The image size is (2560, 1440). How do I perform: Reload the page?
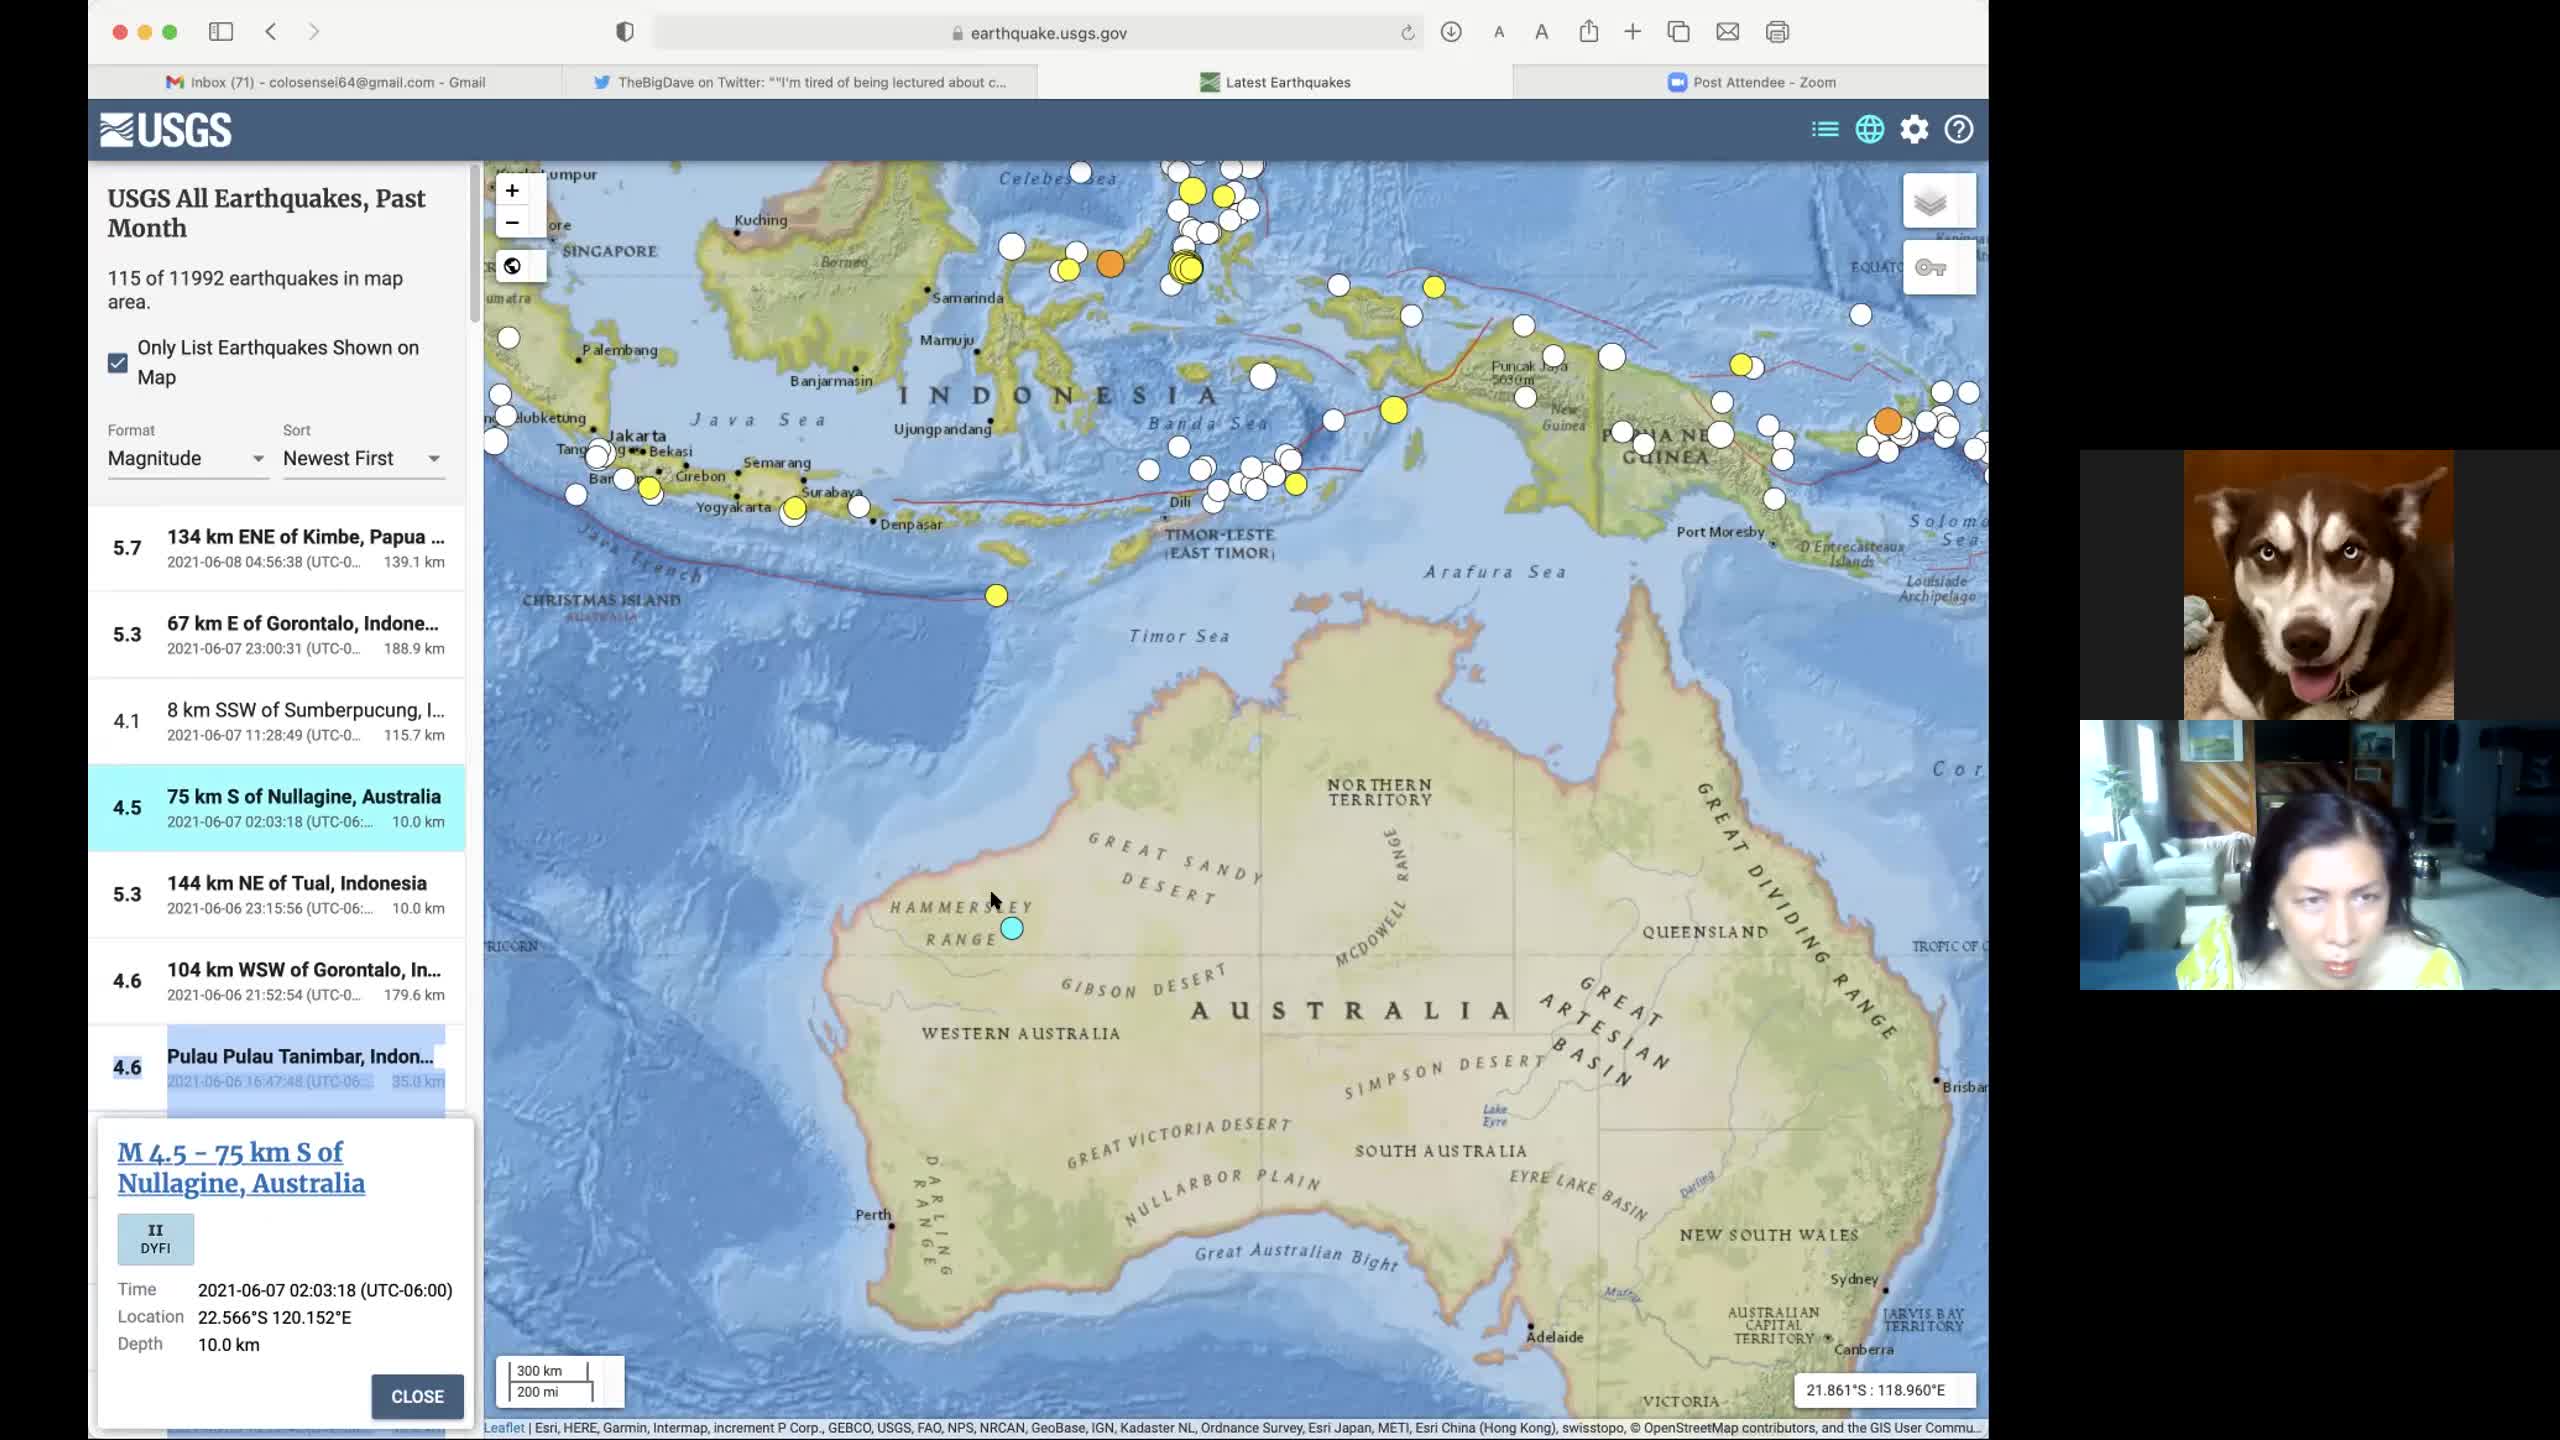click(x=1408, y=33)
